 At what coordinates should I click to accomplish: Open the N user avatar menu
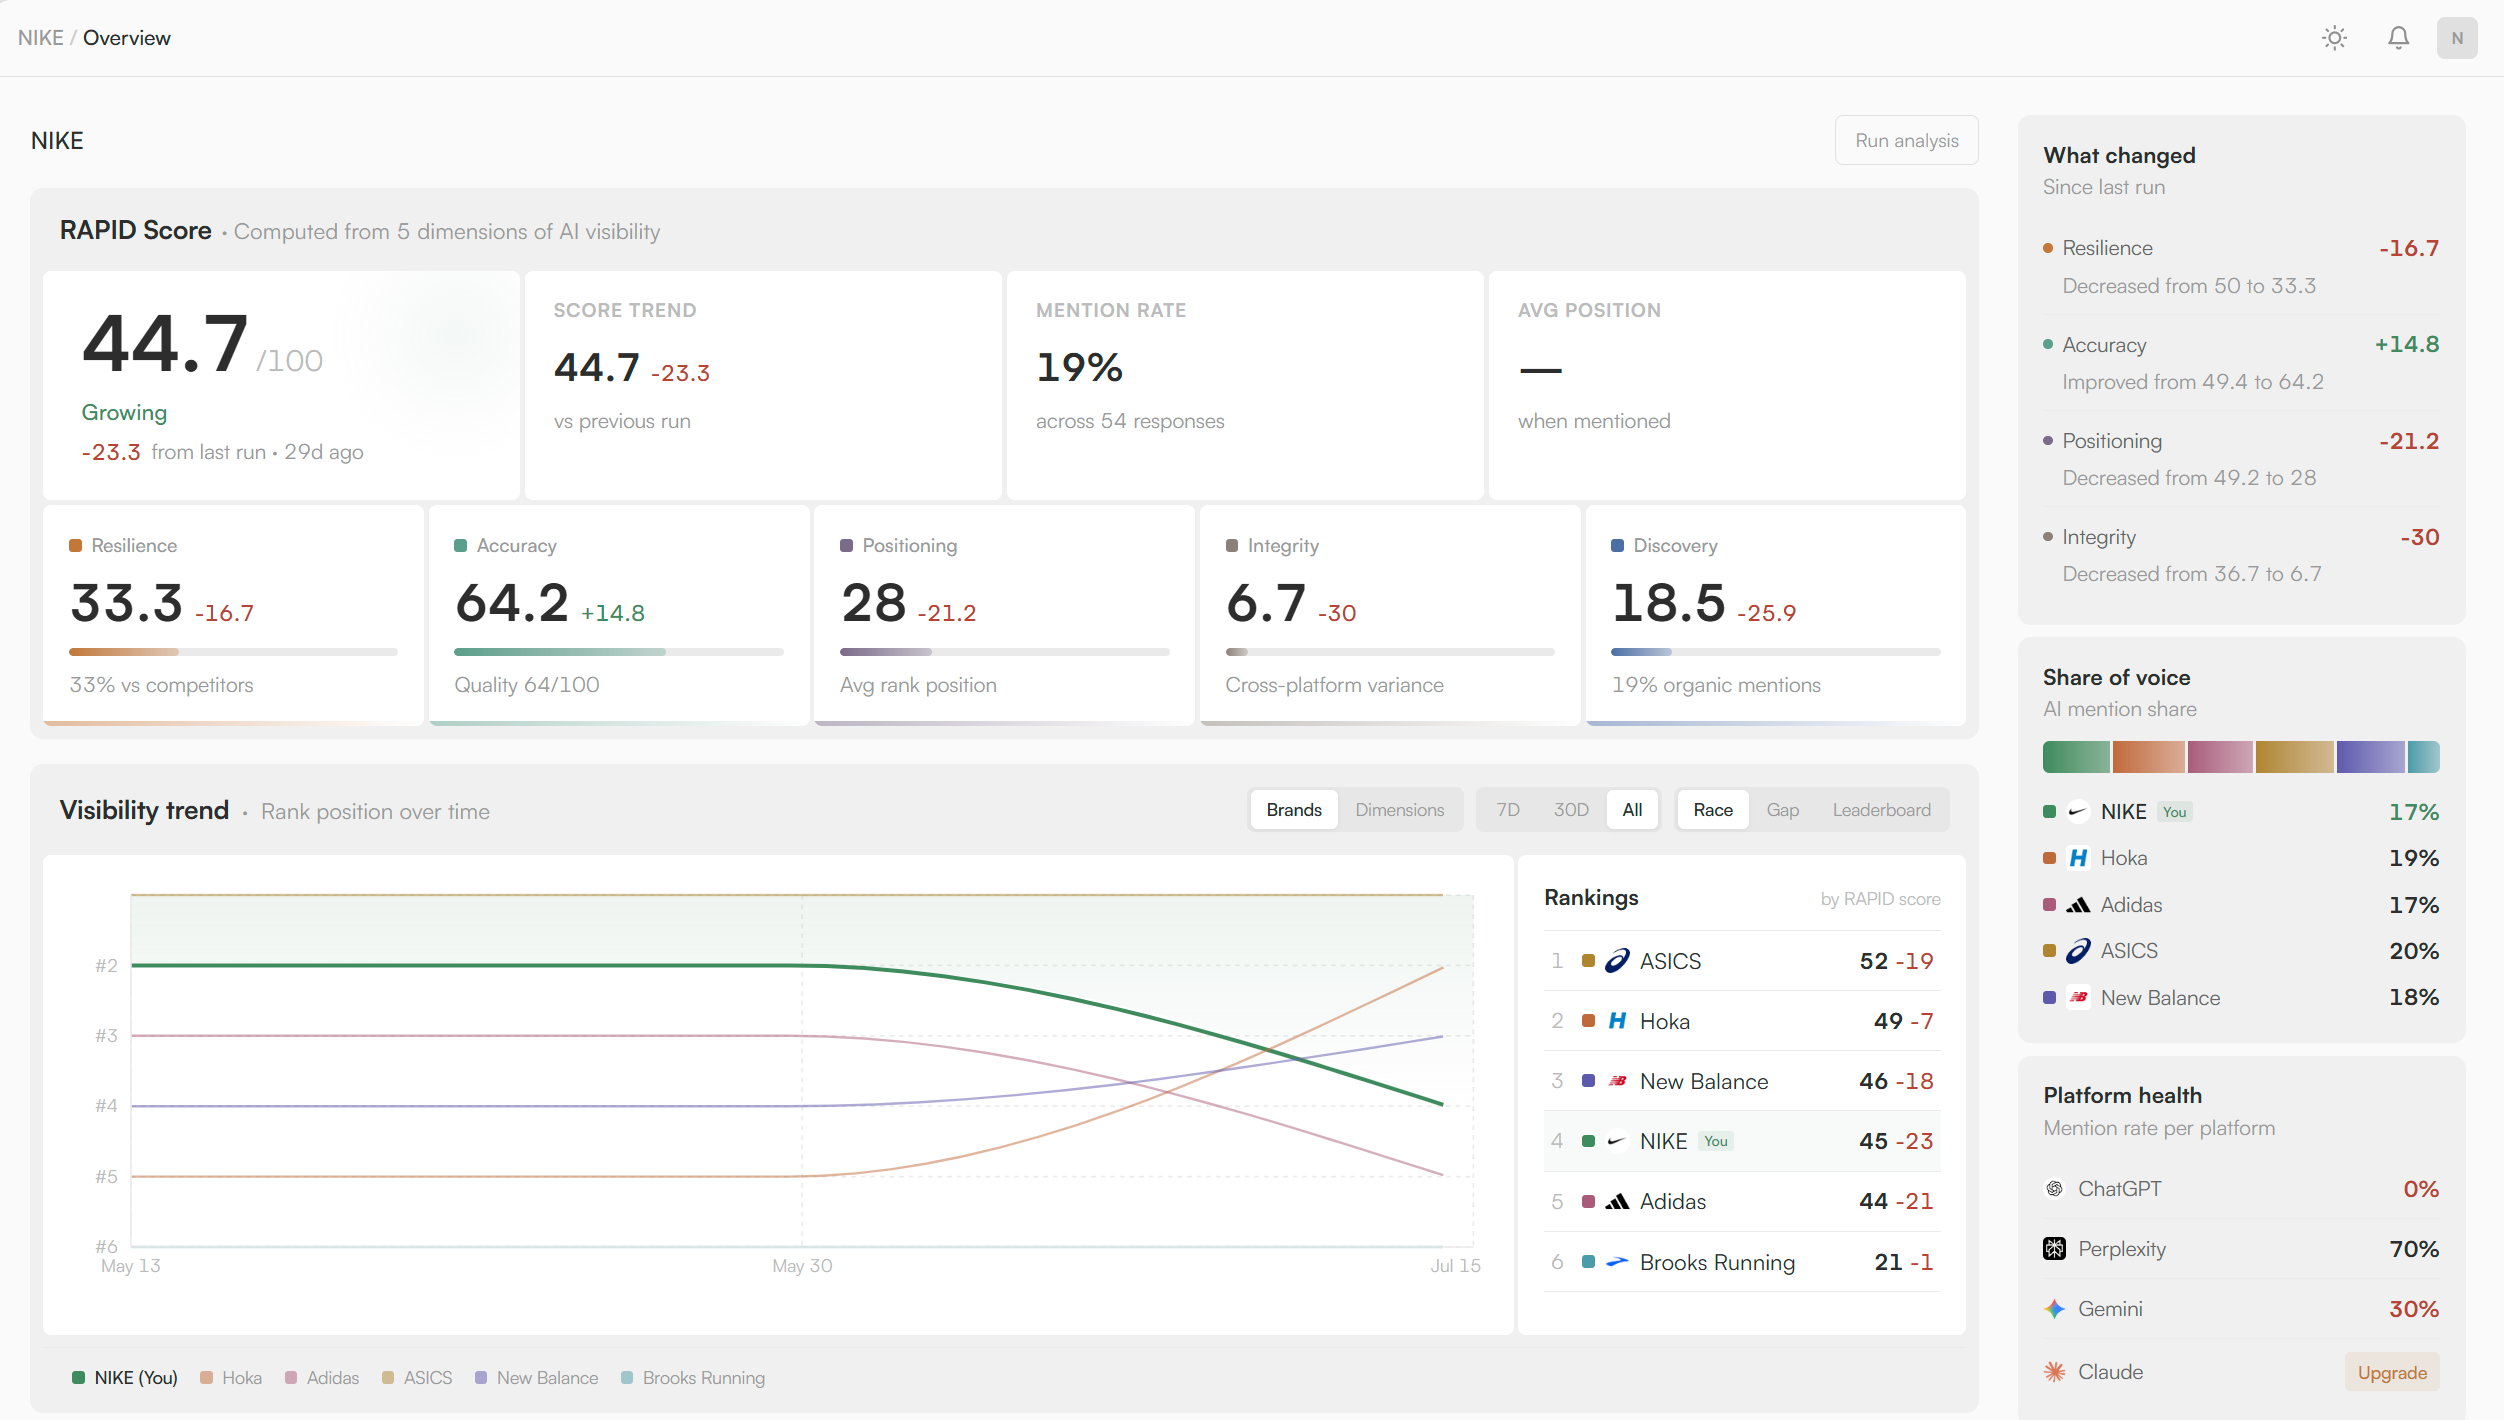2457,38
